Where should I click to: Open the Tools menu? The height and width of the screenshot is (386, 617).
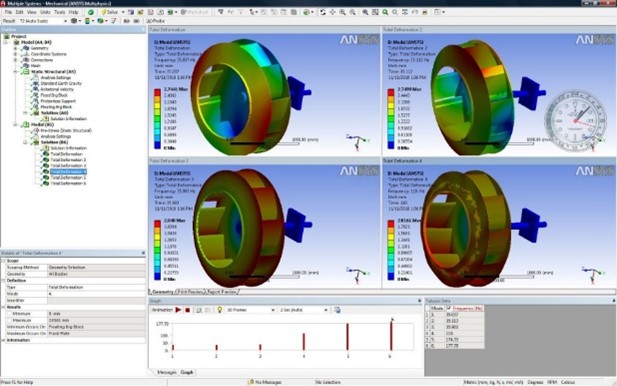coord(60,12)
